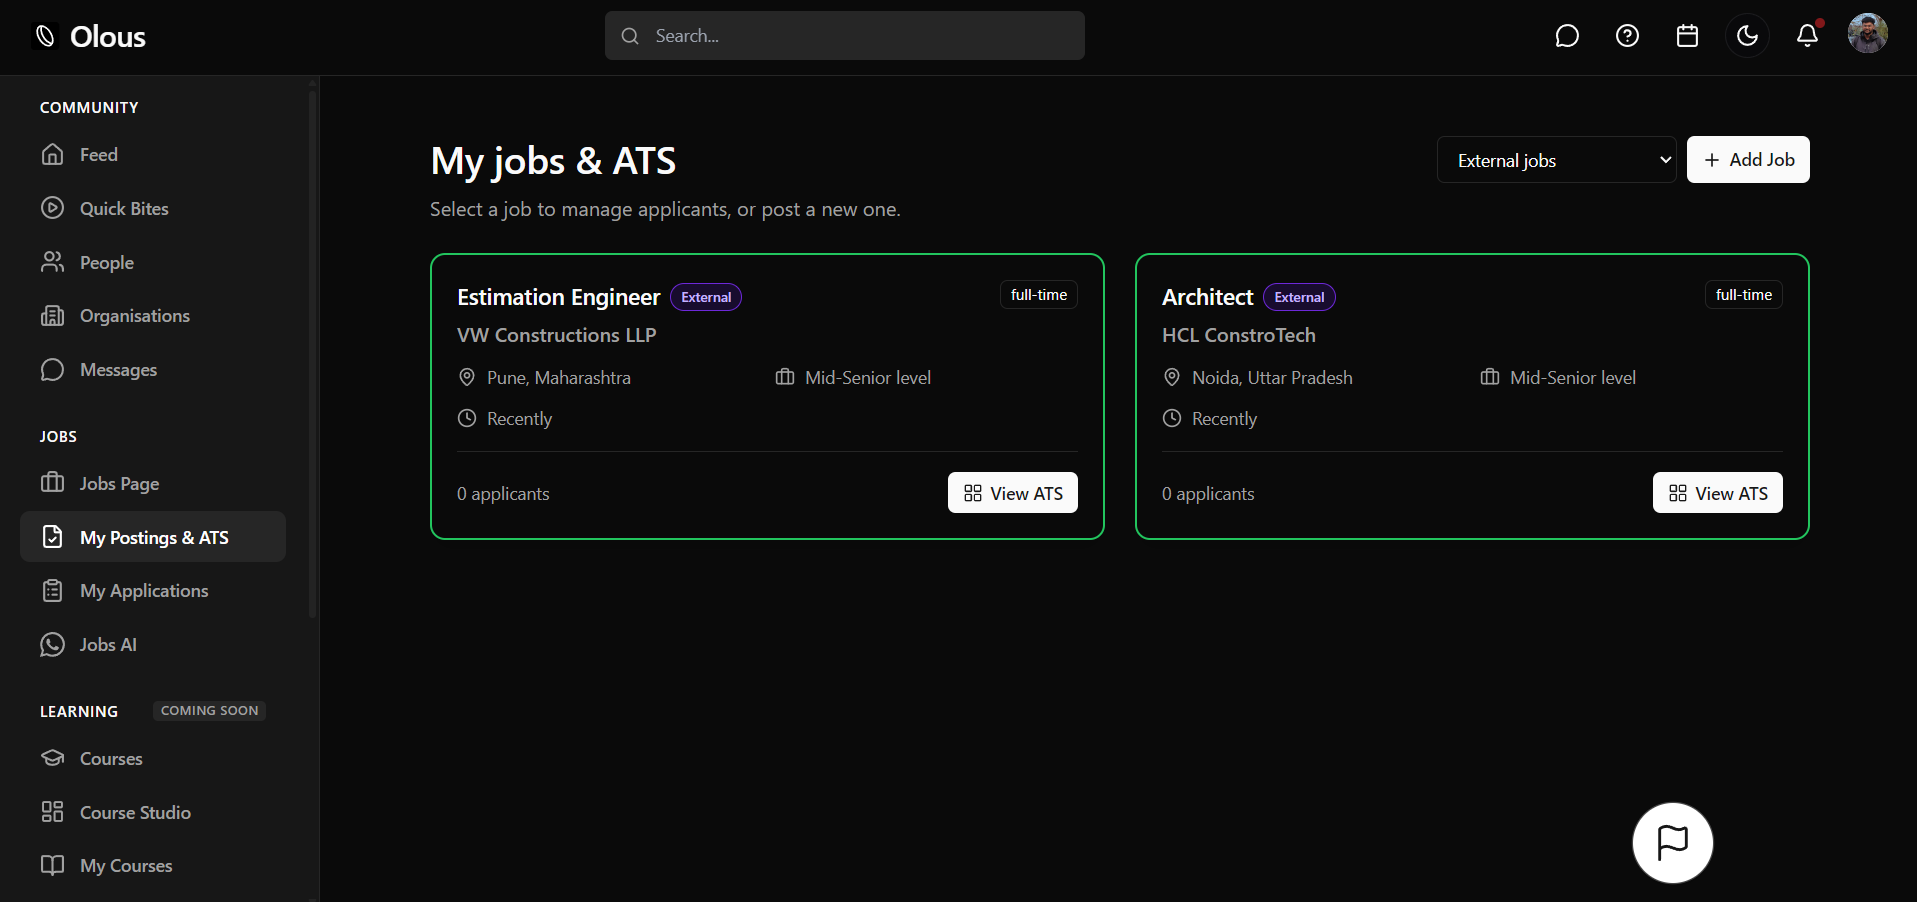
Task: Click Noida, Uttar Pradesh location text
Action: click(1272, 378)
